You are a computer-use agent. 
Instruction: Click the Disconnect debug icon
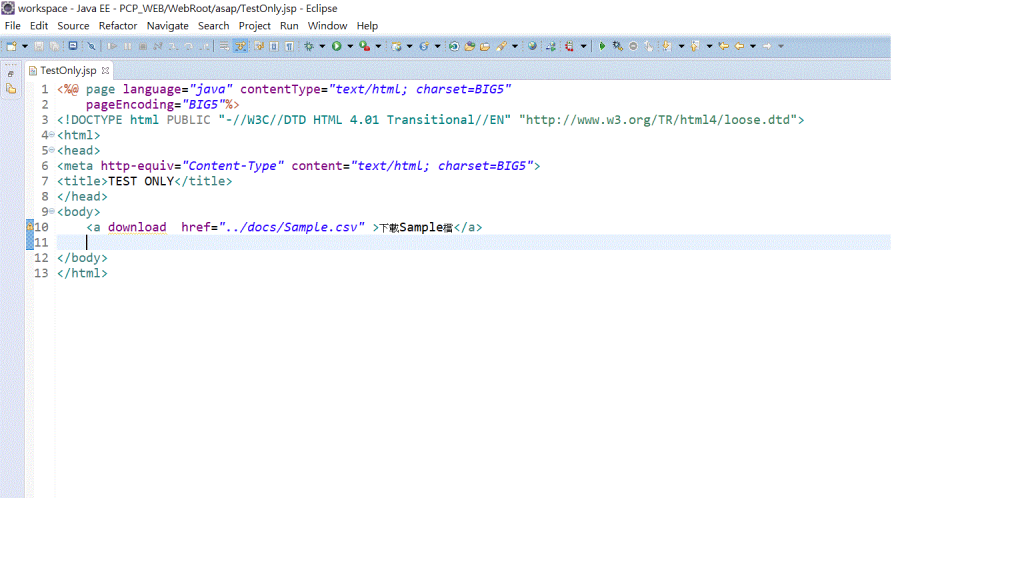157,46
